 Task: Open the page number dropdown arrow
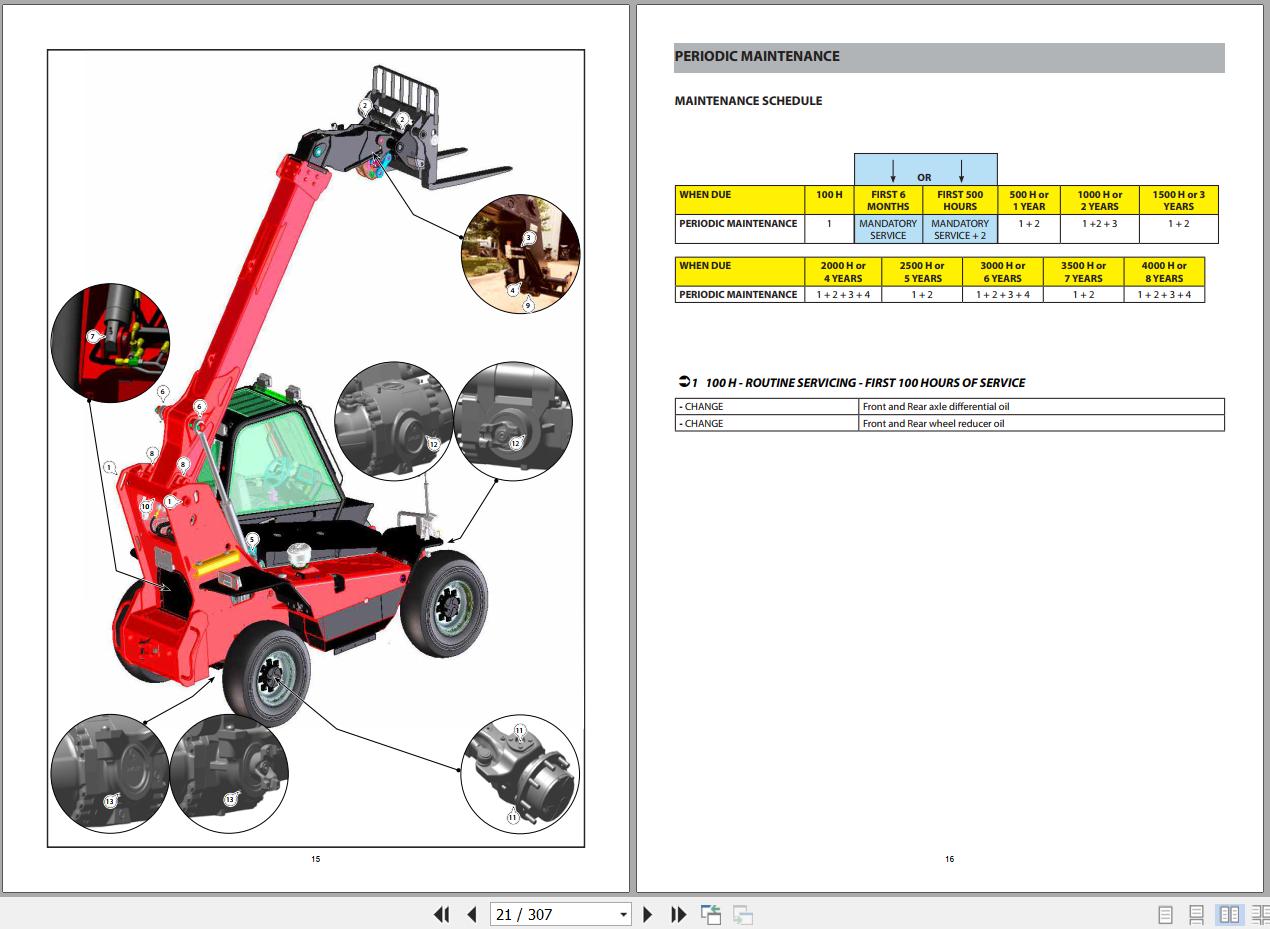(623, 914)
